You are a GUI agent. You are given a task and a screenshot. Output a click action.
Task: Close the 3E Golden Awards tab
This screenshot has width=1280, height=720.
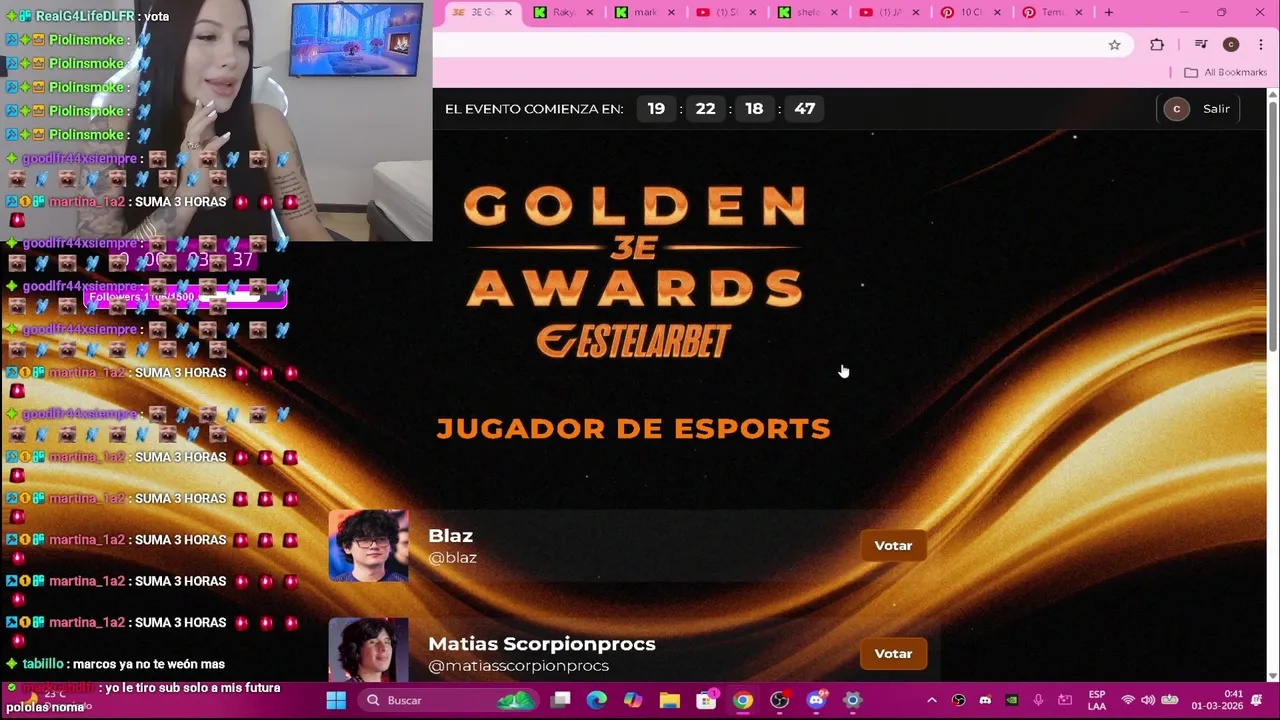508,12
